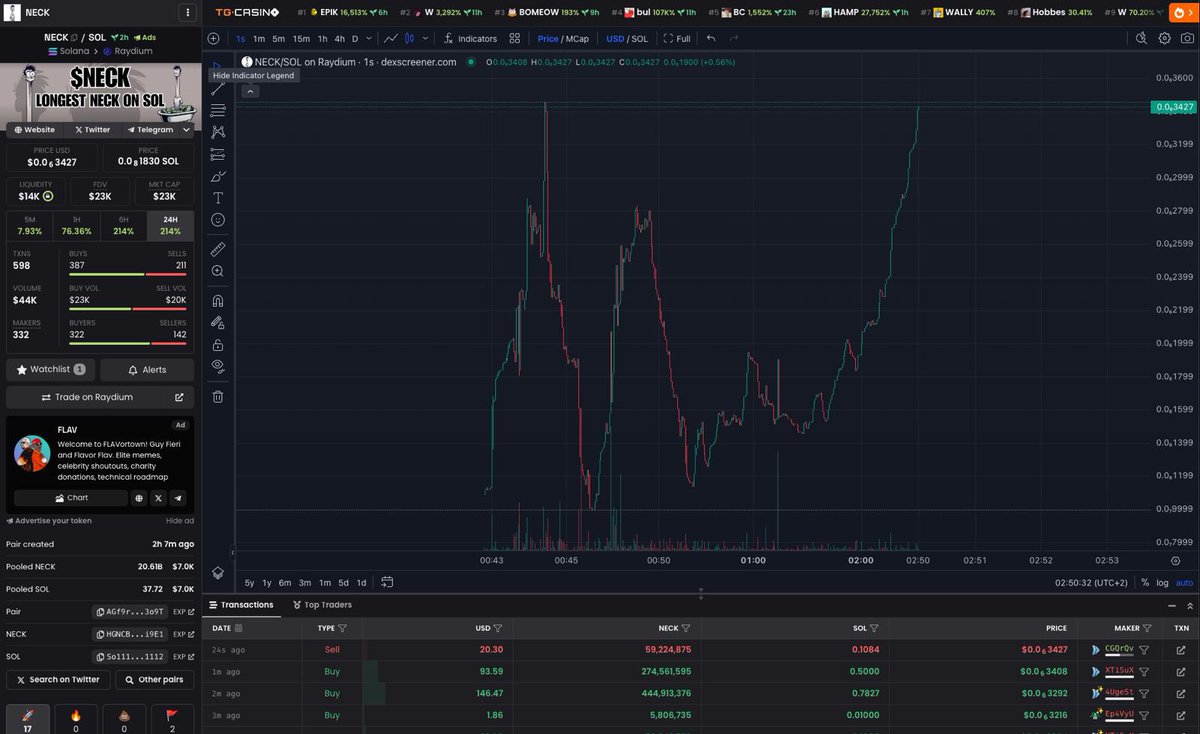This screenshot has height=734, width=1200.
Task: Open the object tree layers icon
Action: 218,572
